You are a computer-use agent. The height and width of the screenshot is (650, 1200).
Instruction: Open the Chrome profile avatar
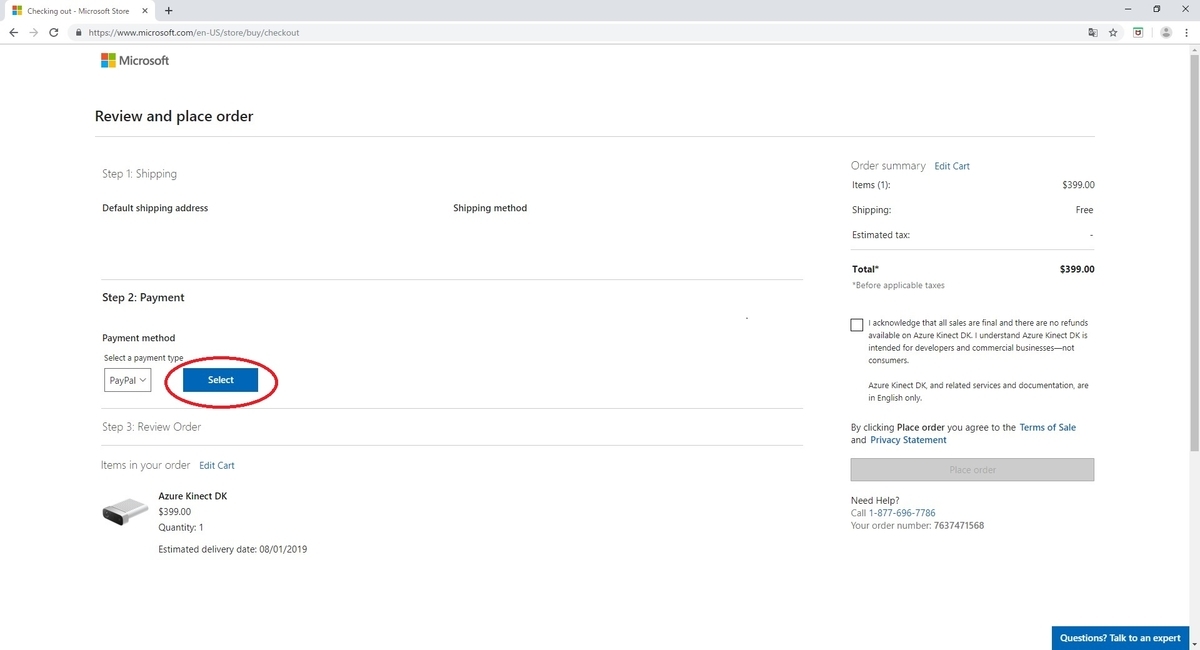(1165, 32)
